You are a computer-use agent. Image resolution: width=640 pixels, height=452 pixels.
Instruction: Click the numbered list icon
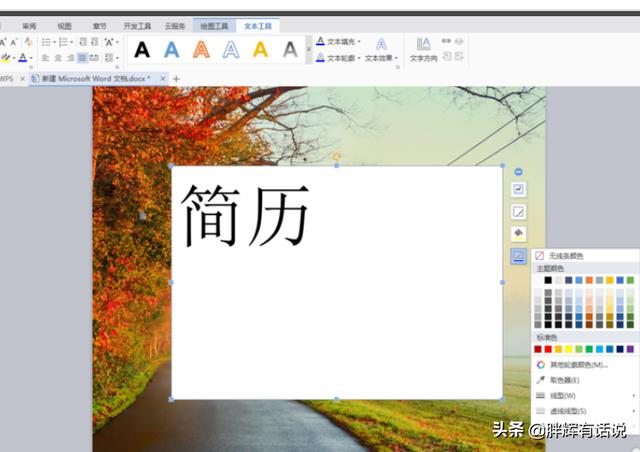click(x=63, y=42)
